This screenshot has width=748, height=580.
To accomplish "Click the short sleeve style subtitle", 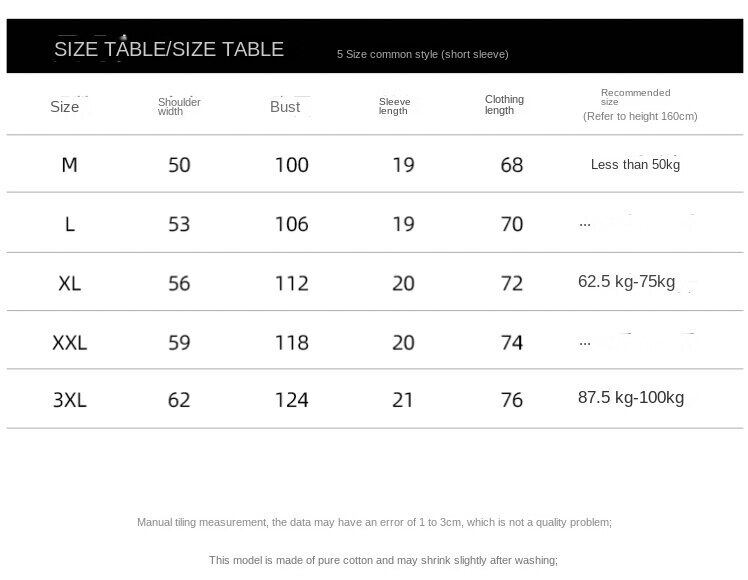I will (422, 54).
